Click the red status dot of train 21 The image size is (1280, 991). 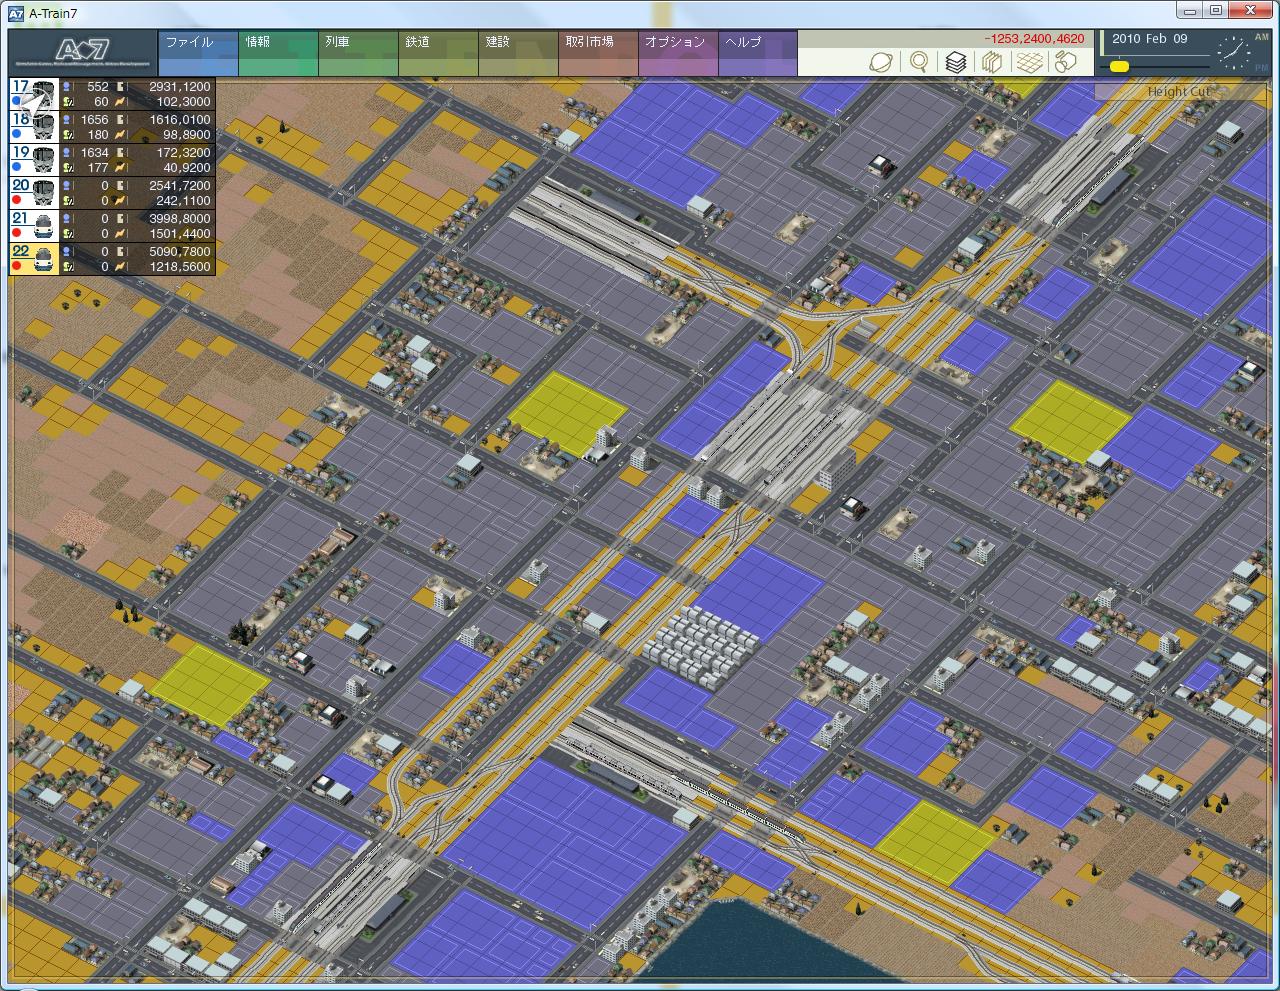pos(17,233)
